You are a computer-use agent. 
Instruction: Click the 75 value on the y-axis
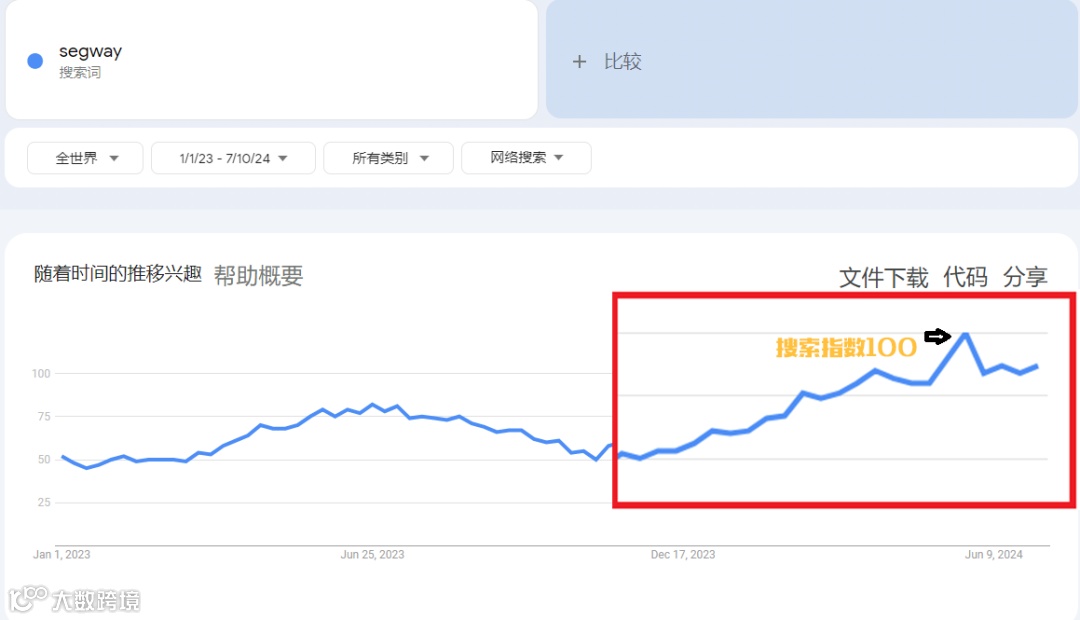[44, 417]
